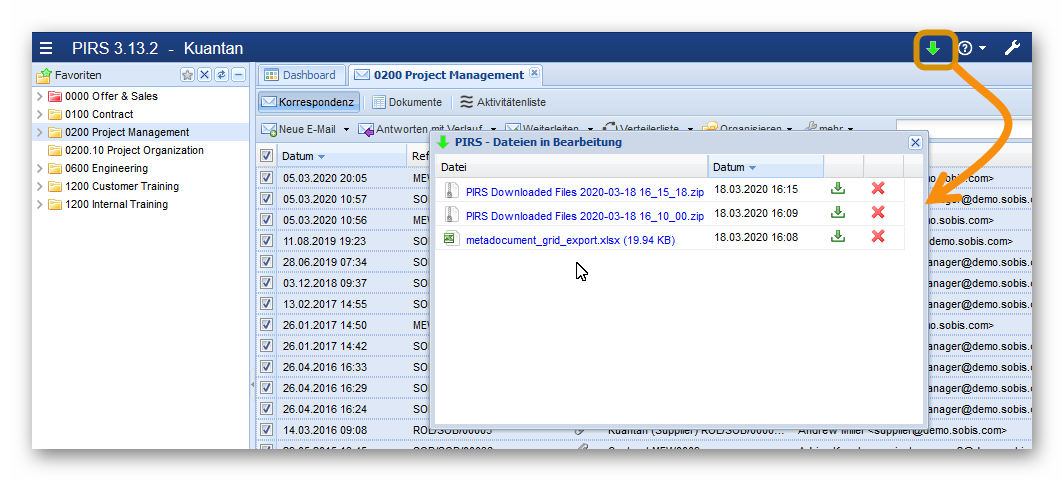Switch to Aktivitätenliste view

point(502,102)
